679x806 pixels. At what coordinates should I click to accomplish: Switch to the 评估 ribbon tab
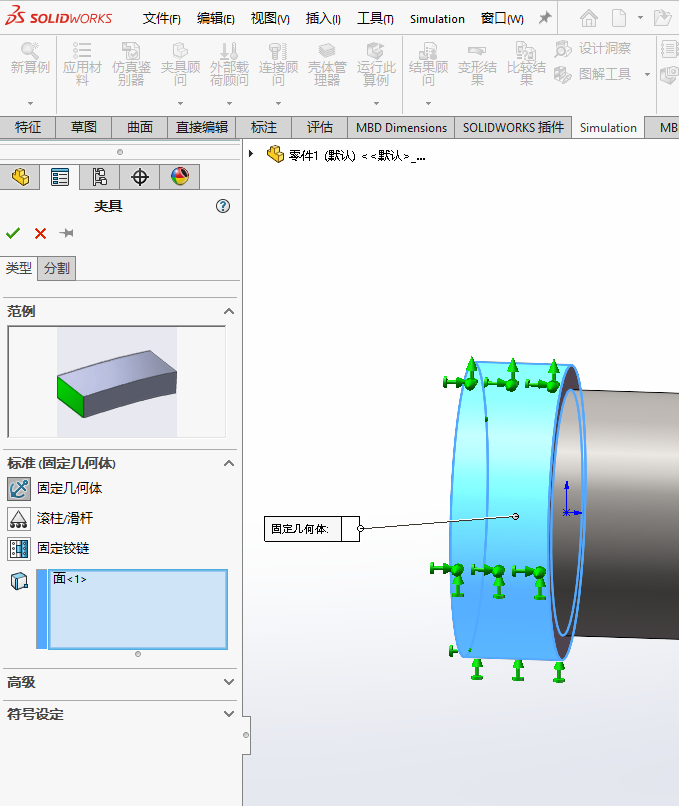point(320,127)
